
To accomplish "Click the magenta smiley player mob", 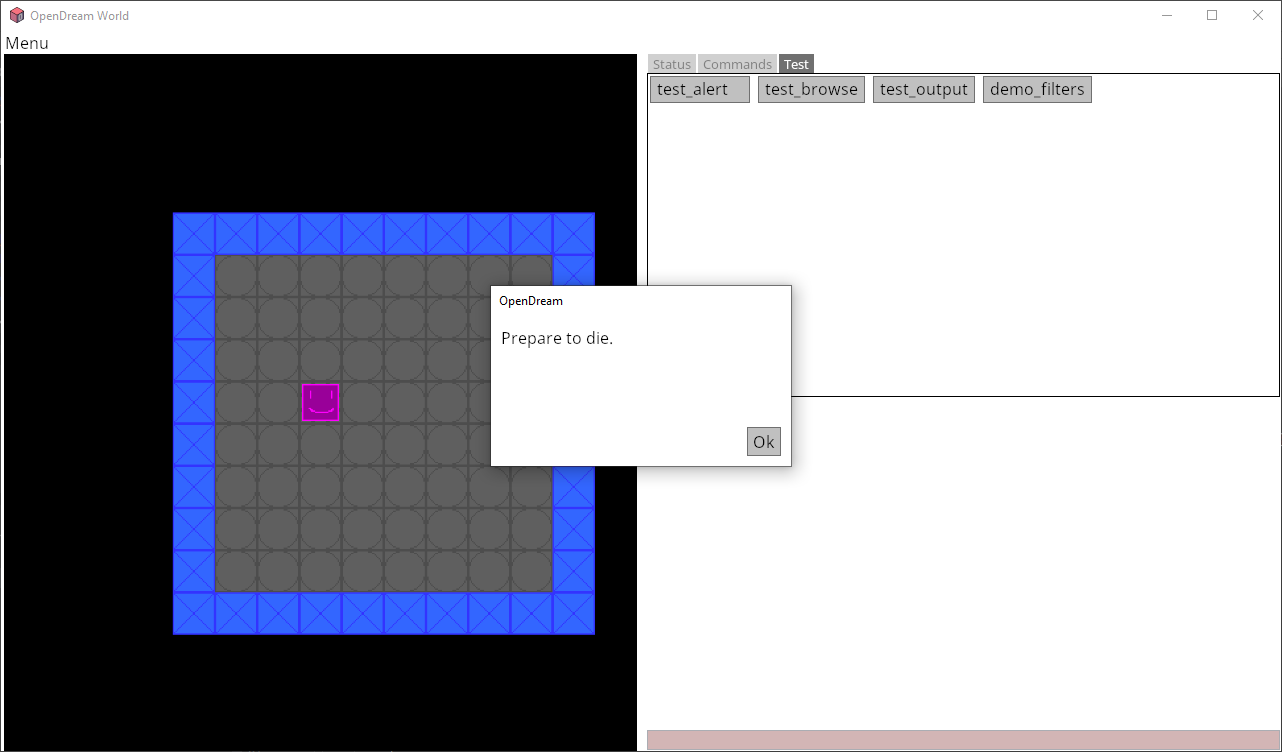I will click(x=320, y=403).
